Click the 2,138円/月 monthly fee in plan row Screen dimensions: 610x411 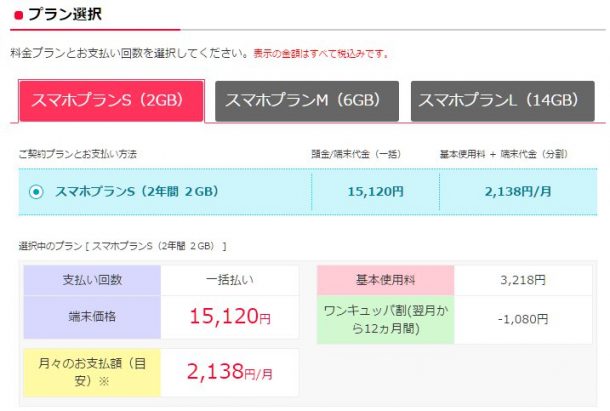point(517,192)
